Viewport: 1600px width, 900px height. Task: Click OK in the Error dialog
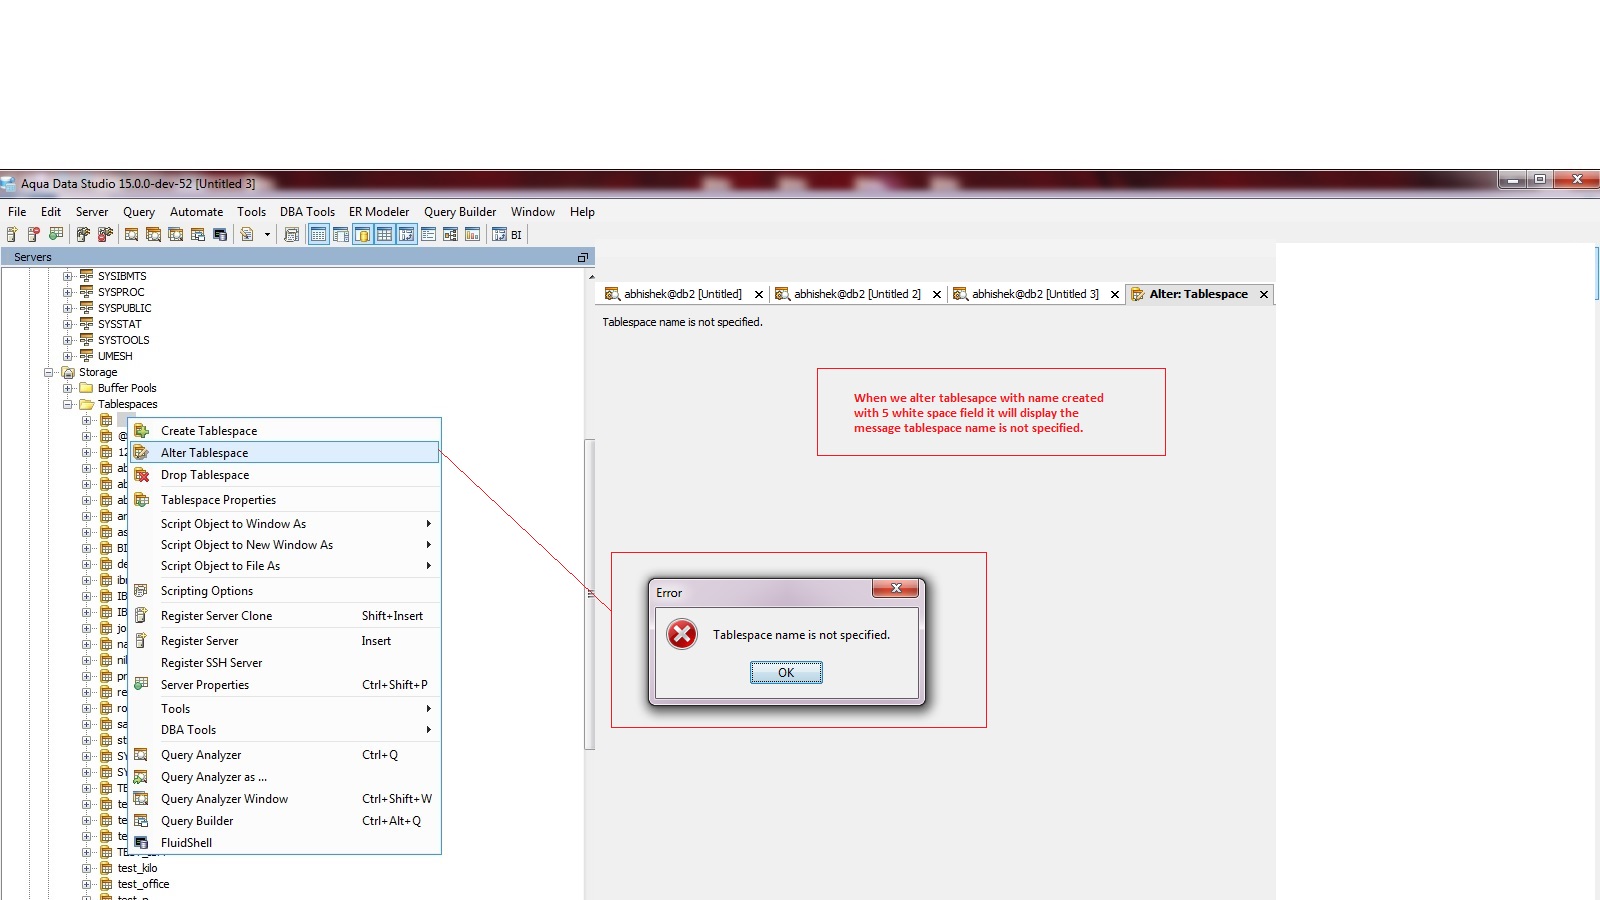(x=786, y=673)
